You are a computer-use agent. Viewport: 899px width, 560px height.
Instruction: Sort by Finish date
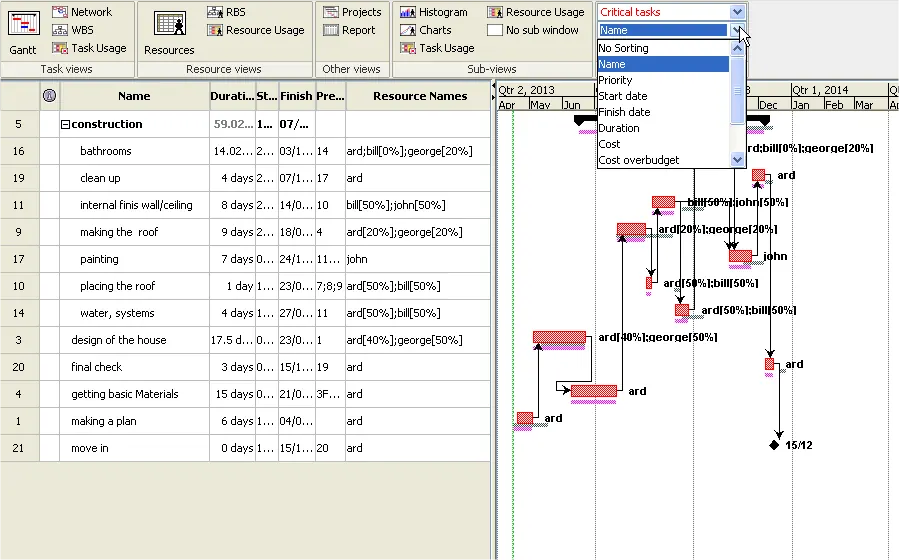point(663,112)
